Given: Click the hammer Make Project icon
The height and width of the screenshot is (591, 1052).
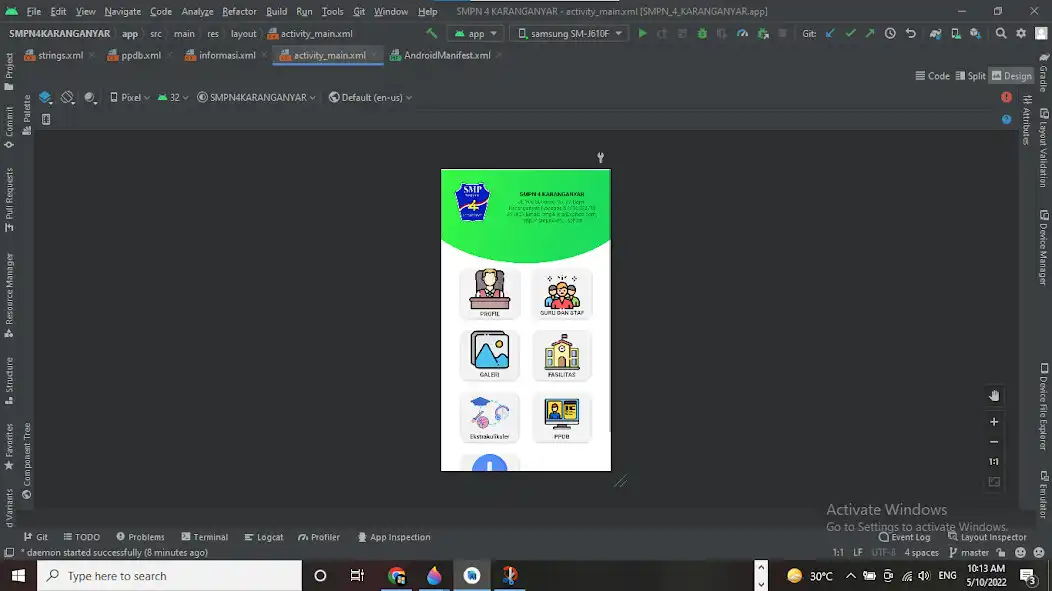Looking at the screenshot, I should coord(432,33).
